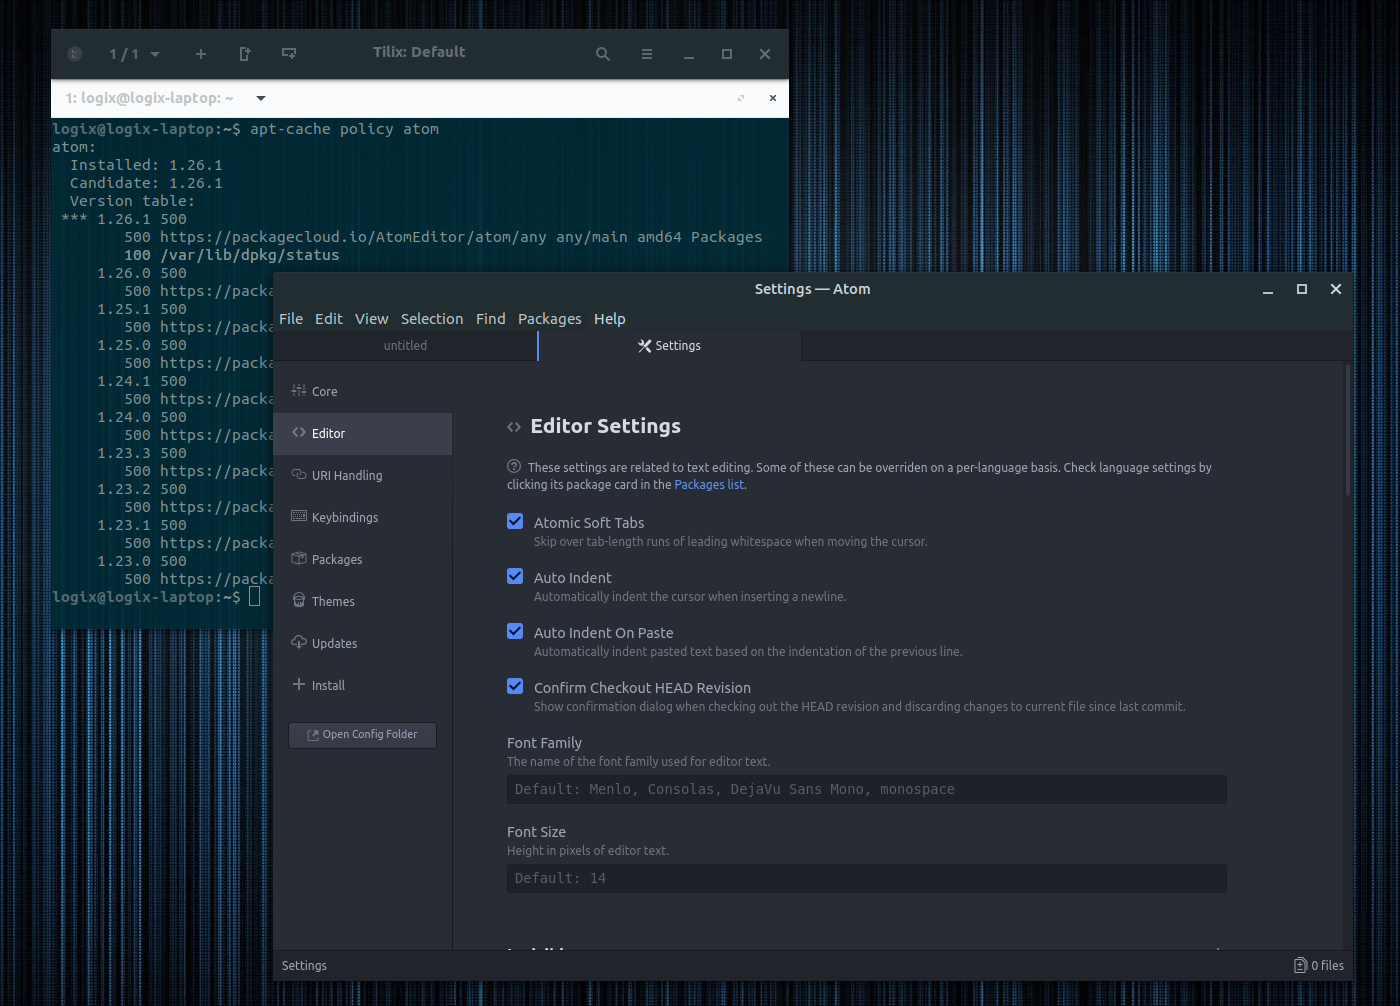Click '/var/lib/dpkg/status' in terminal

(x=250, y=255)
